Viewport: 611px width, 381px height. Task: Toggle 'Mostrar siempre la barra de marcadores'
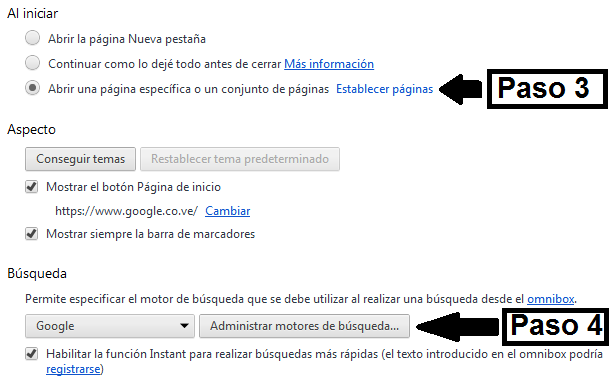(x=32, y=234)
